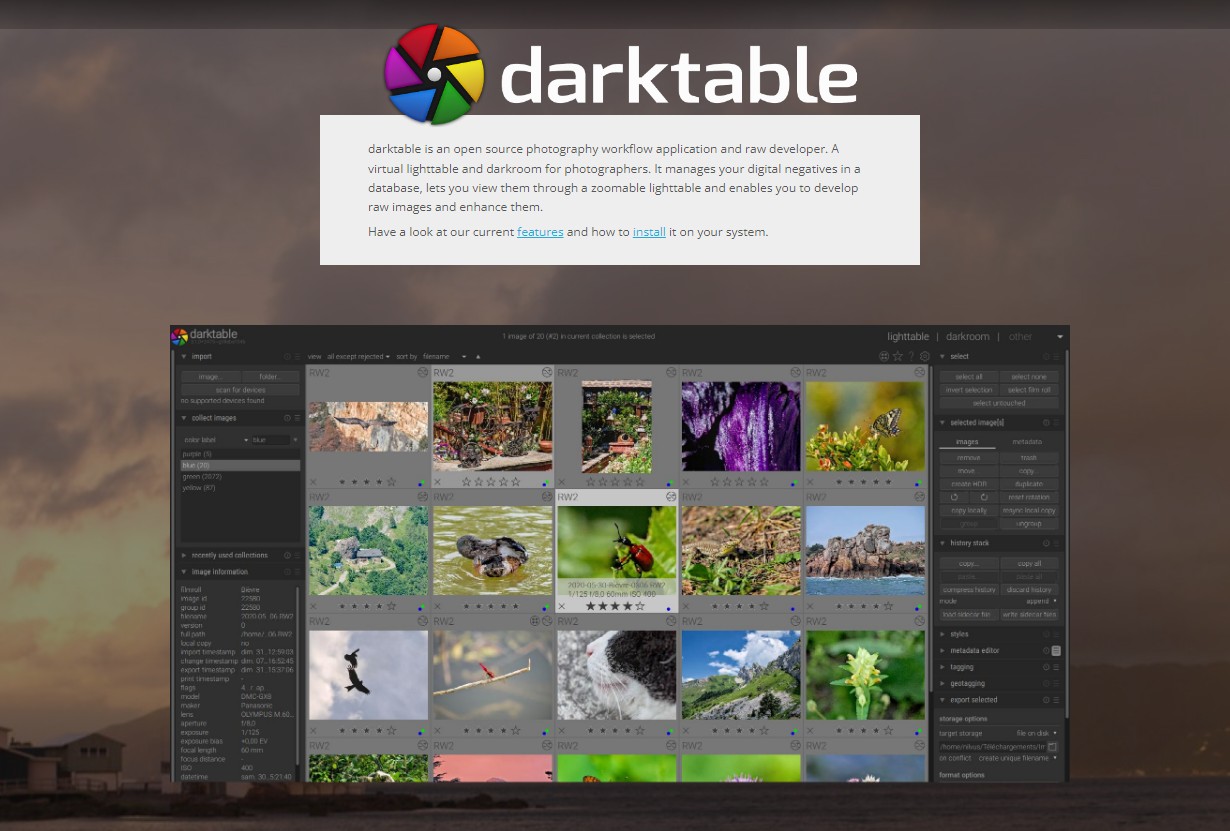Rotate selected images counter-clockwise

(x=954, y=497)
